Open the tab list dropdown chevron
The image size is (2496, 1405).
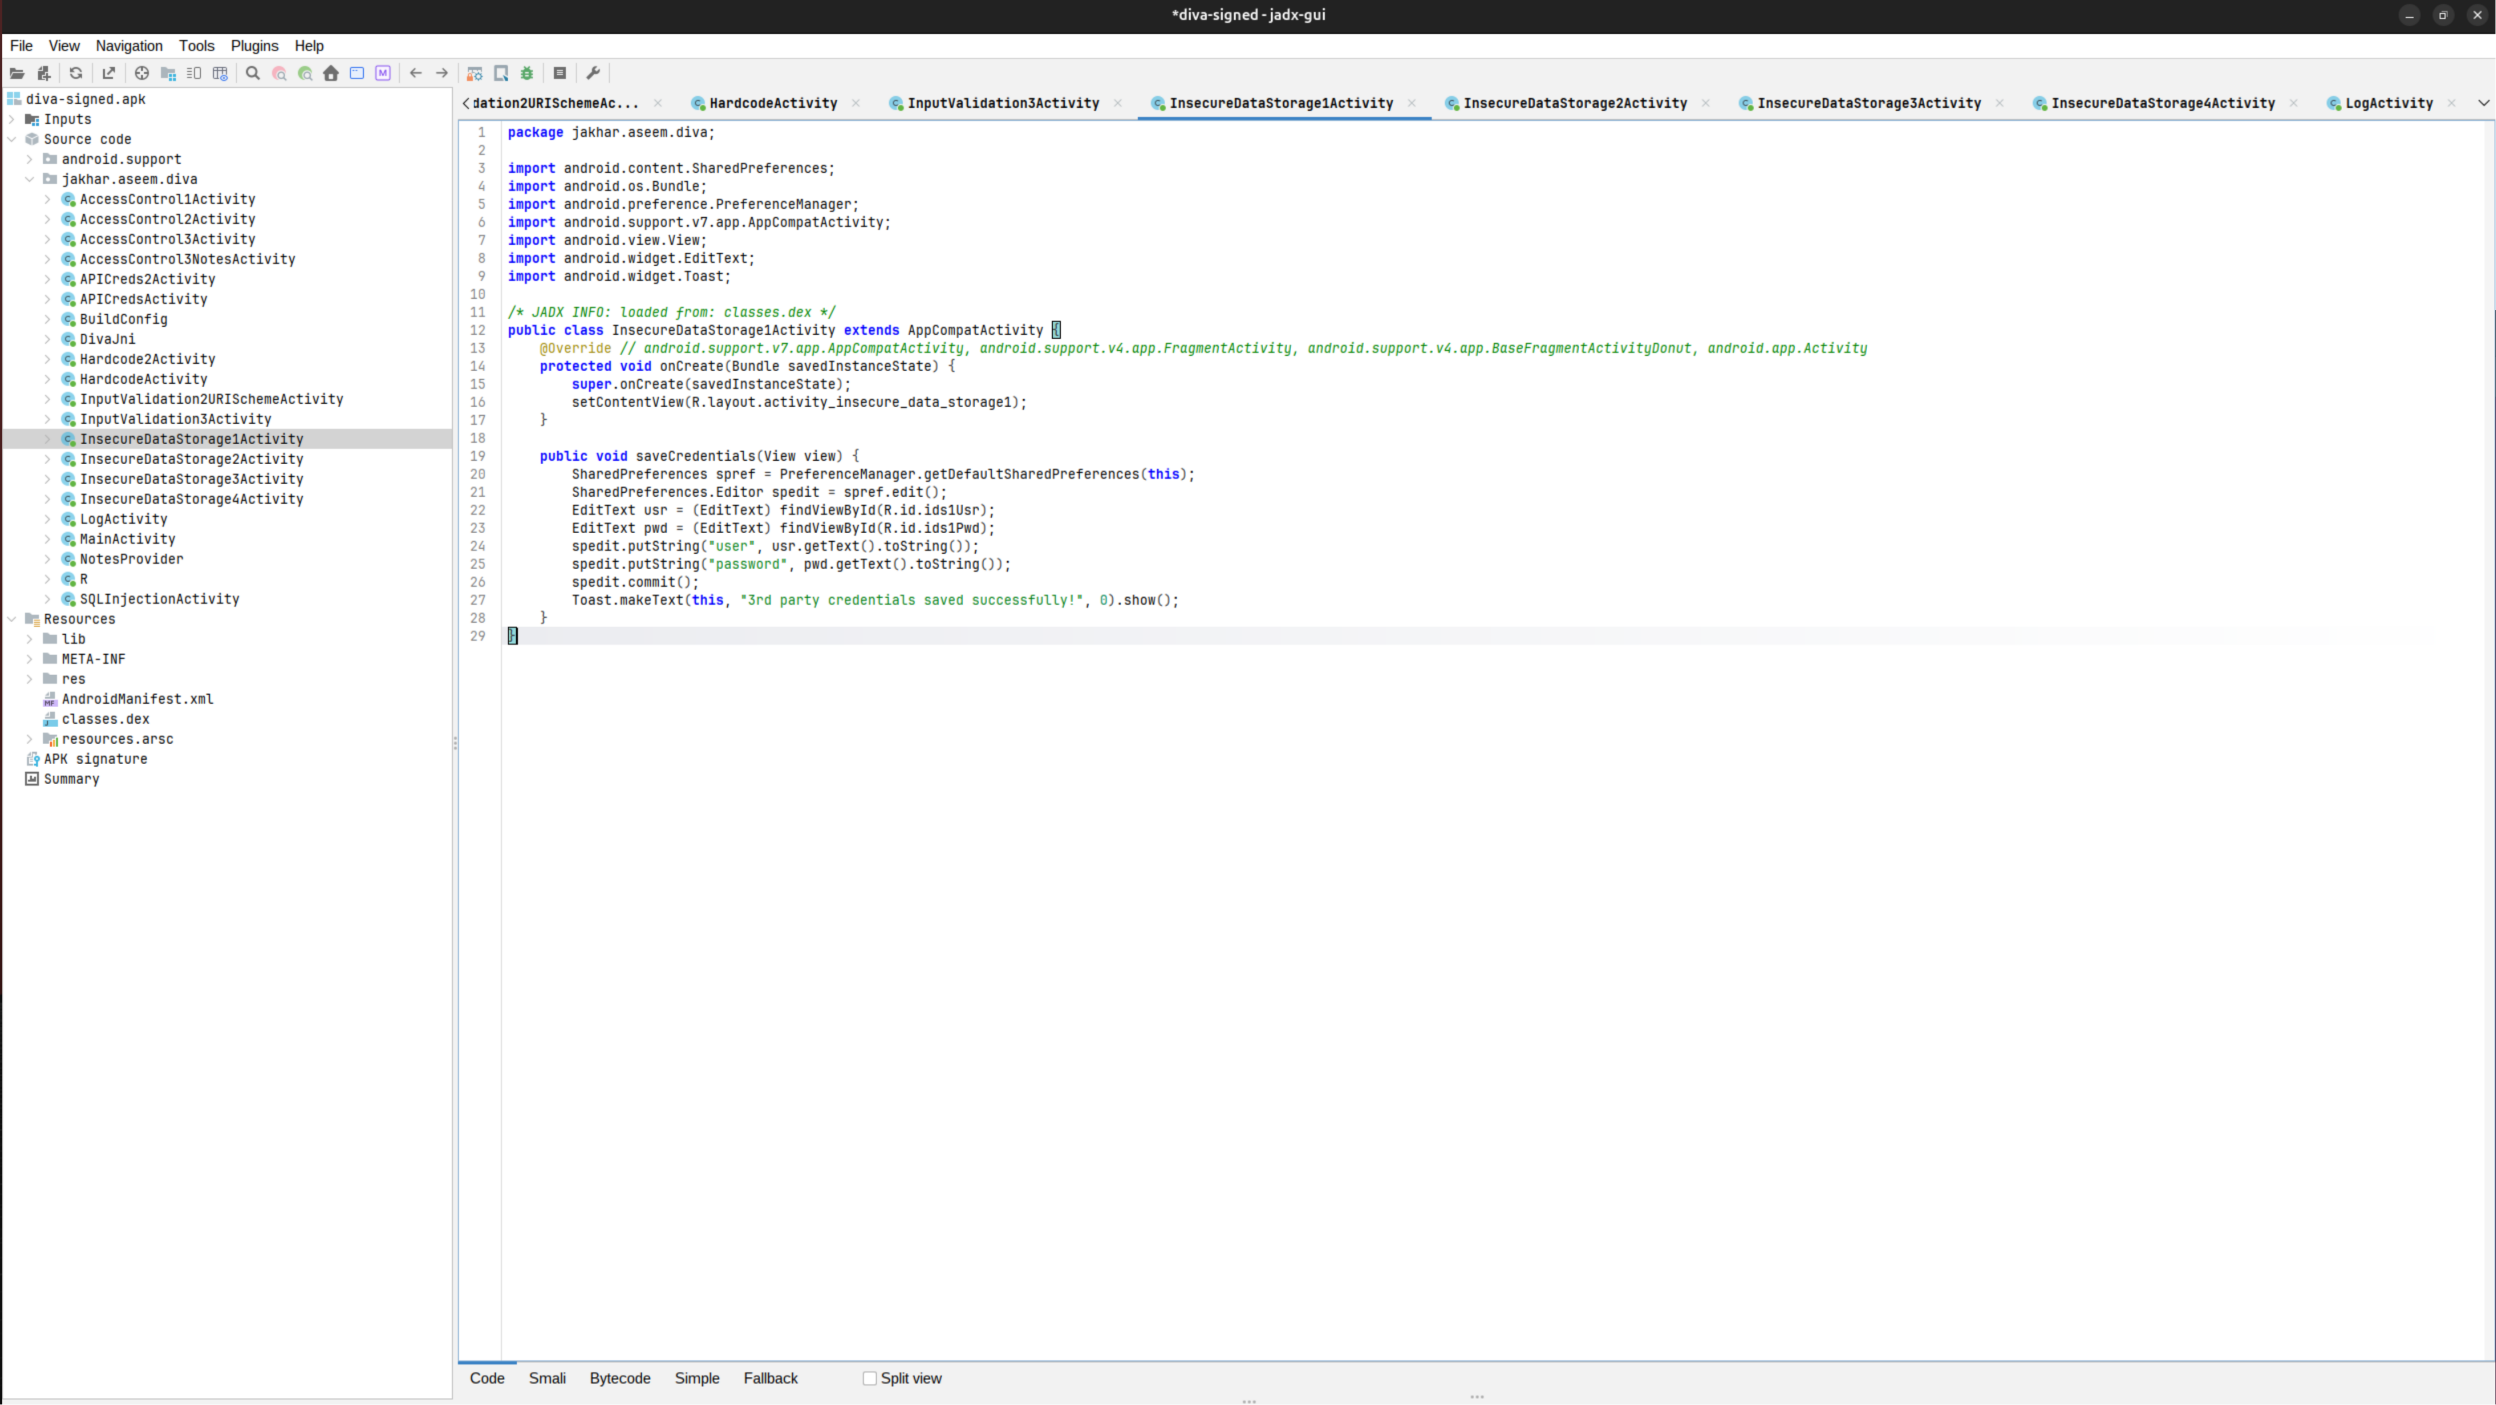(x=2483, y=103)
